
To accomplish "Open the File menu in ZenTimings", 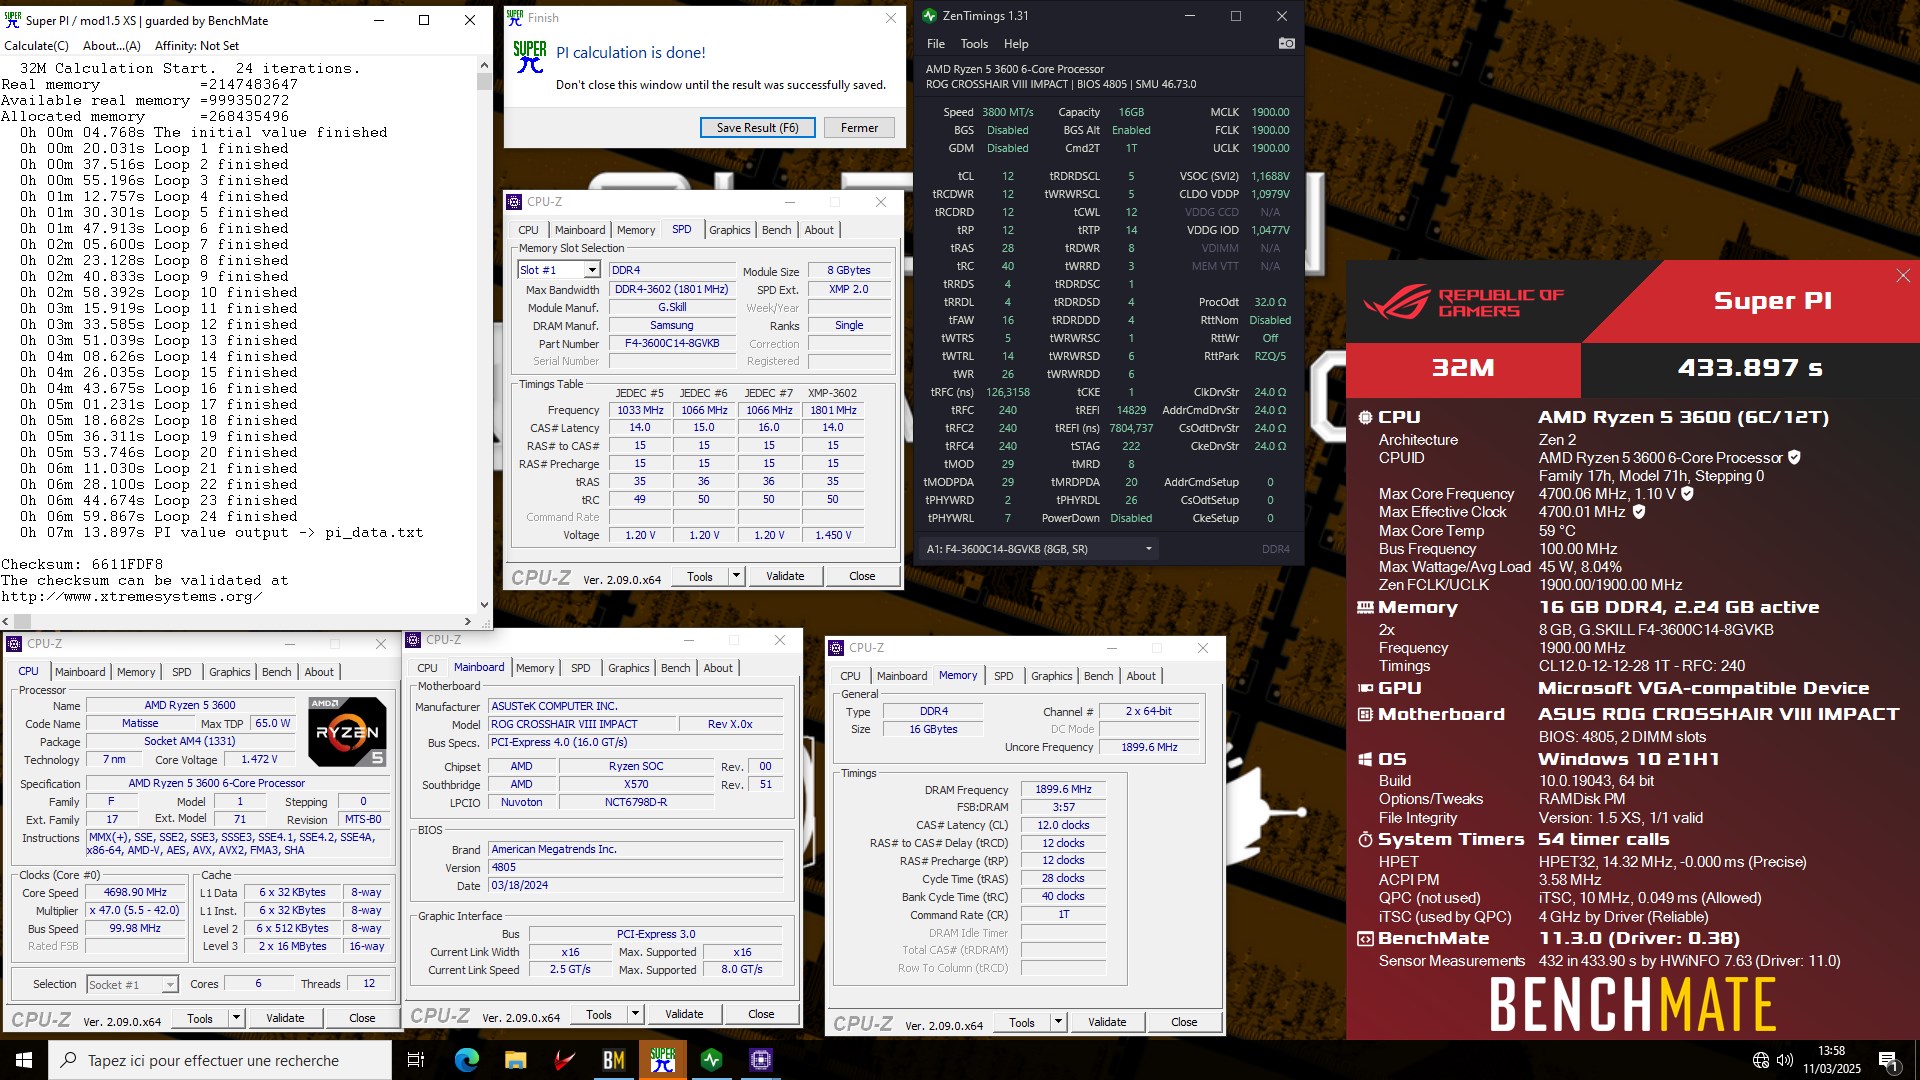I will 936,44.
